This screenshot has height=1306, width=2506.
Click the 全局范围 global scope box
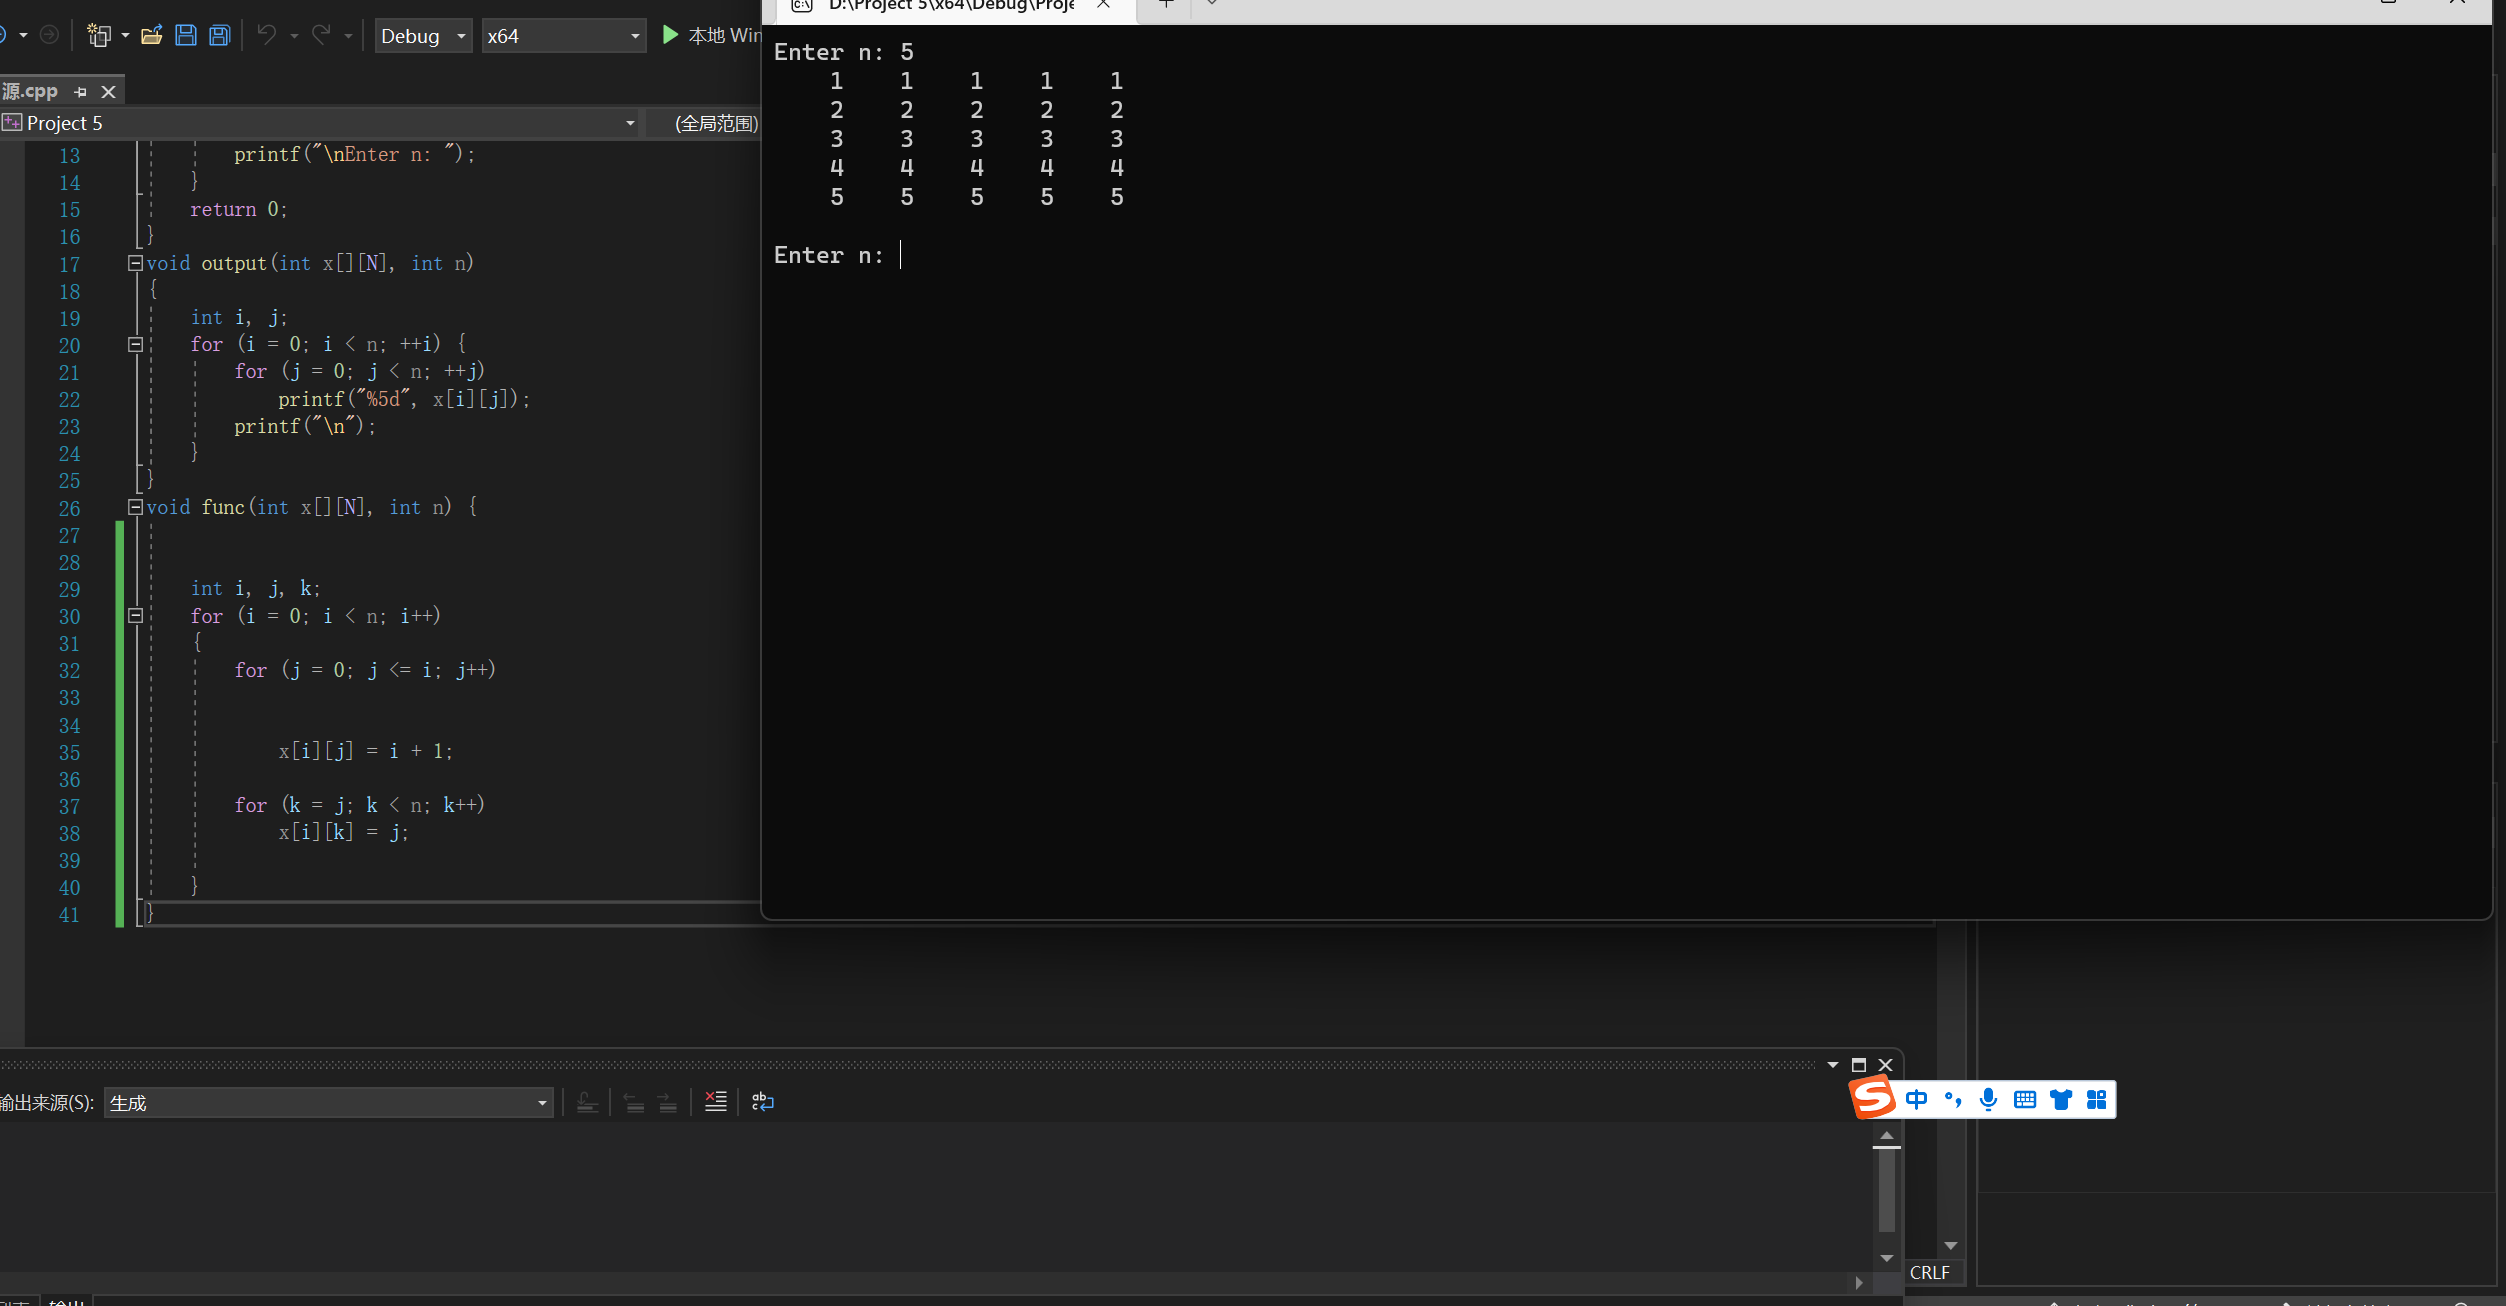714,123
